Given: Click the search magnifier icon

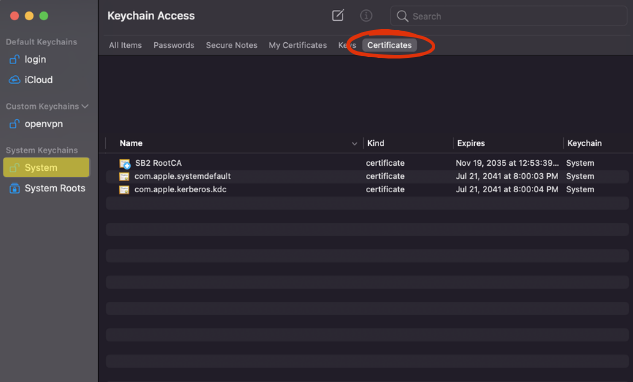Looking at the screenshot, I should [x=402, y=16].
